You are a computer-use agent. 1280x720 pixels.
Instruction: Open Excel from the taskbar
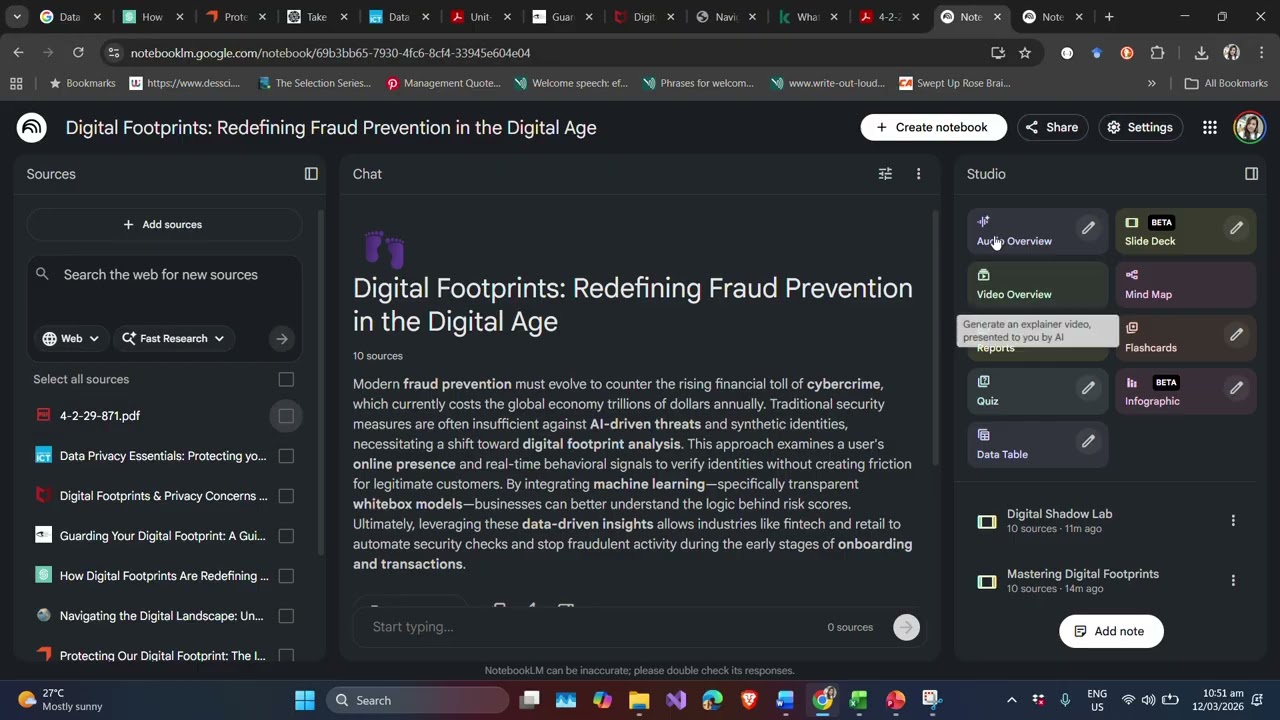(858, 700)
